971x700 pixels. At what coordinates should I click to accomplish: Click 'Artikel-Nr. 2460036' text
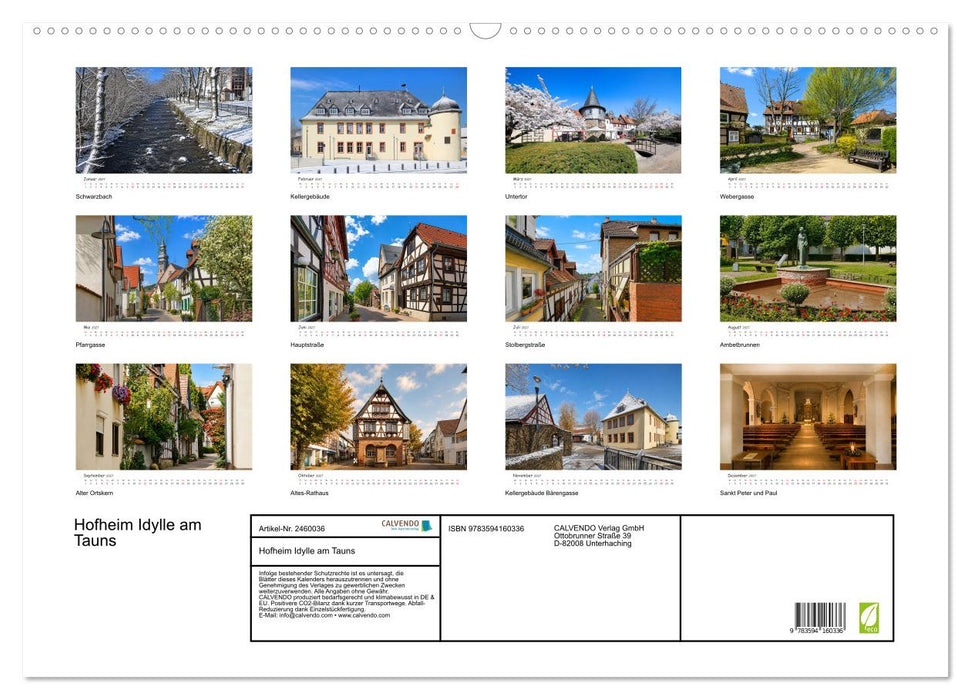pyautogui.click(x=292, y=528)
